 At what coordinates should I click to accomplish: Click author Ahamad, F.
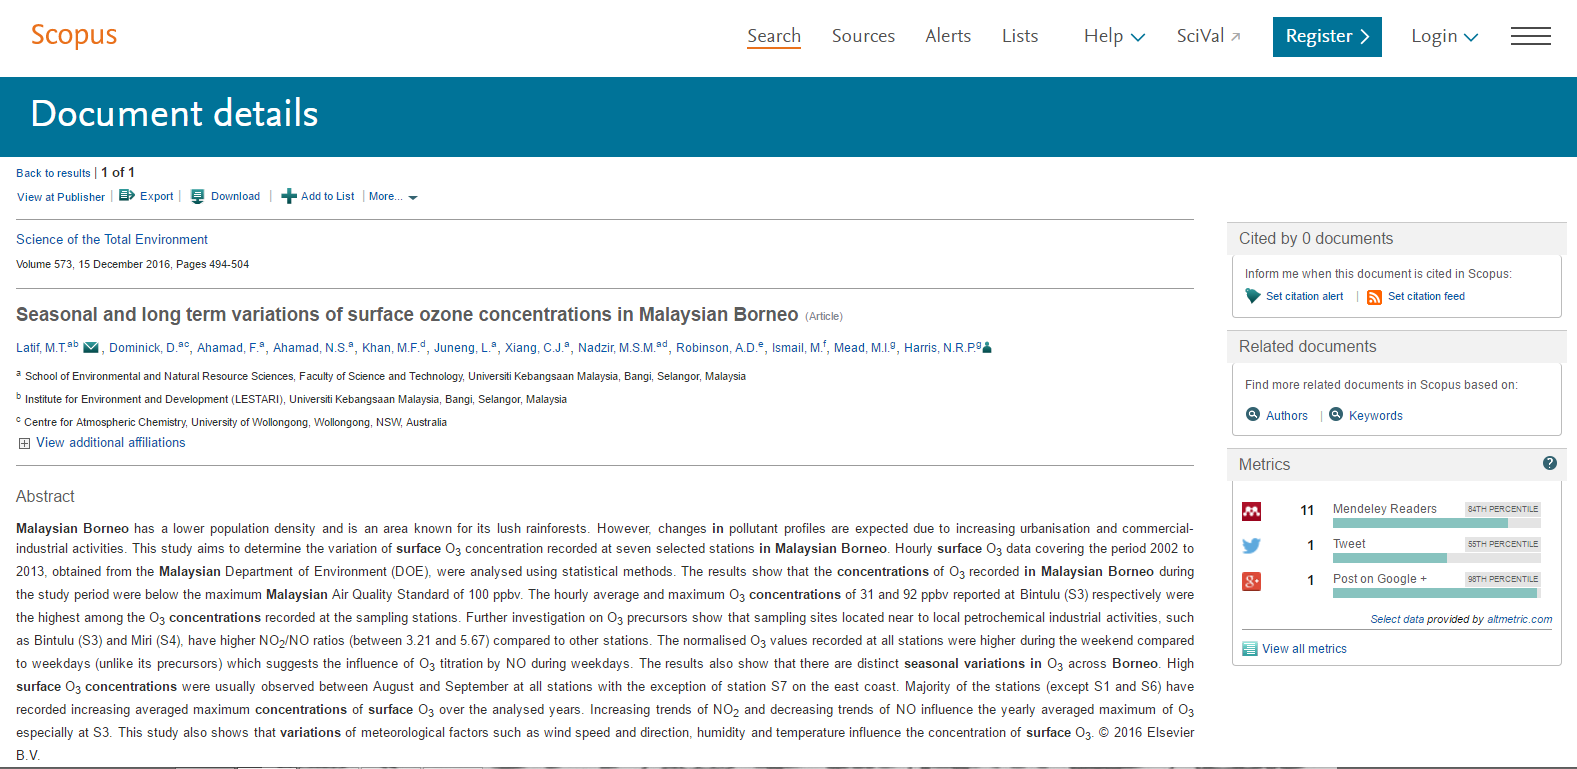pyautogui.click(x=226, y=348)
